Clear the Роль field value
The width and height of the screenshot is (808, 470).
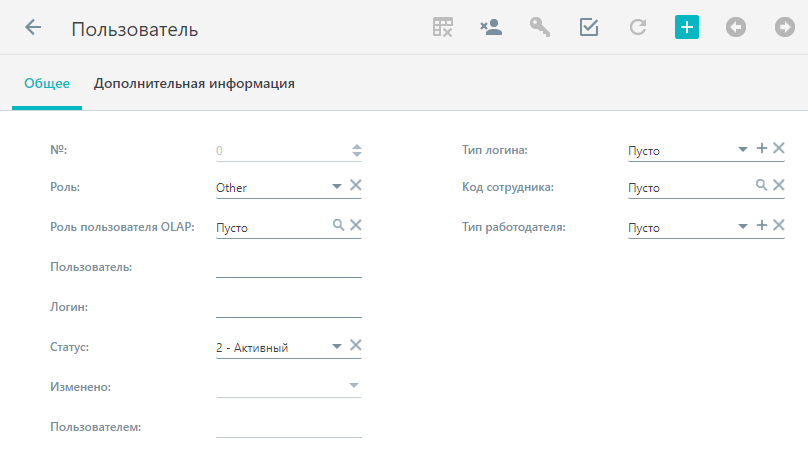point(356,186)
